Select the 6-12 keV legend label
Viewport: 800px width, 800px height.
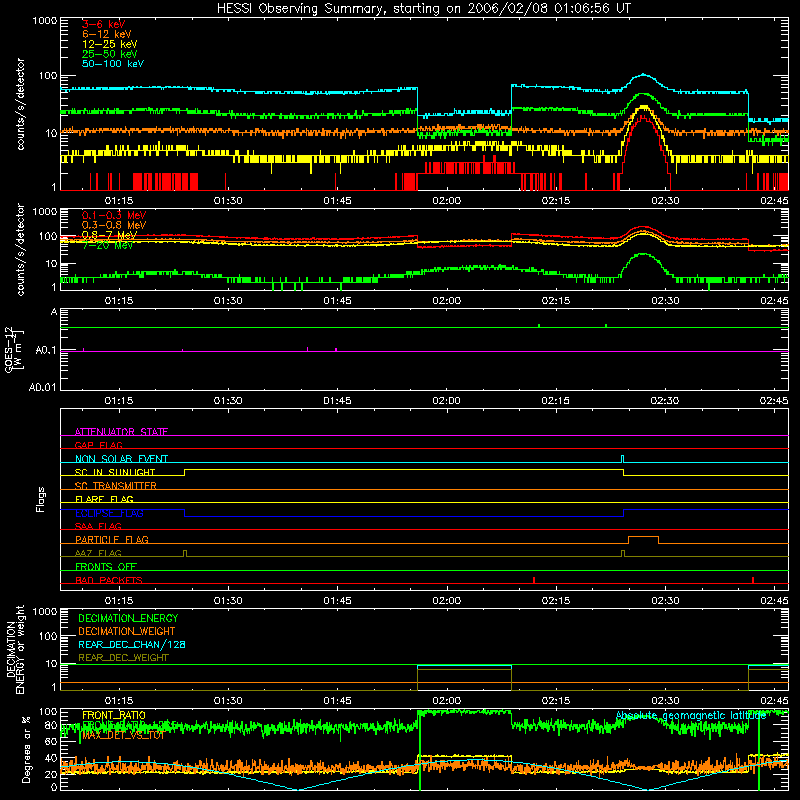click(107, 34)
